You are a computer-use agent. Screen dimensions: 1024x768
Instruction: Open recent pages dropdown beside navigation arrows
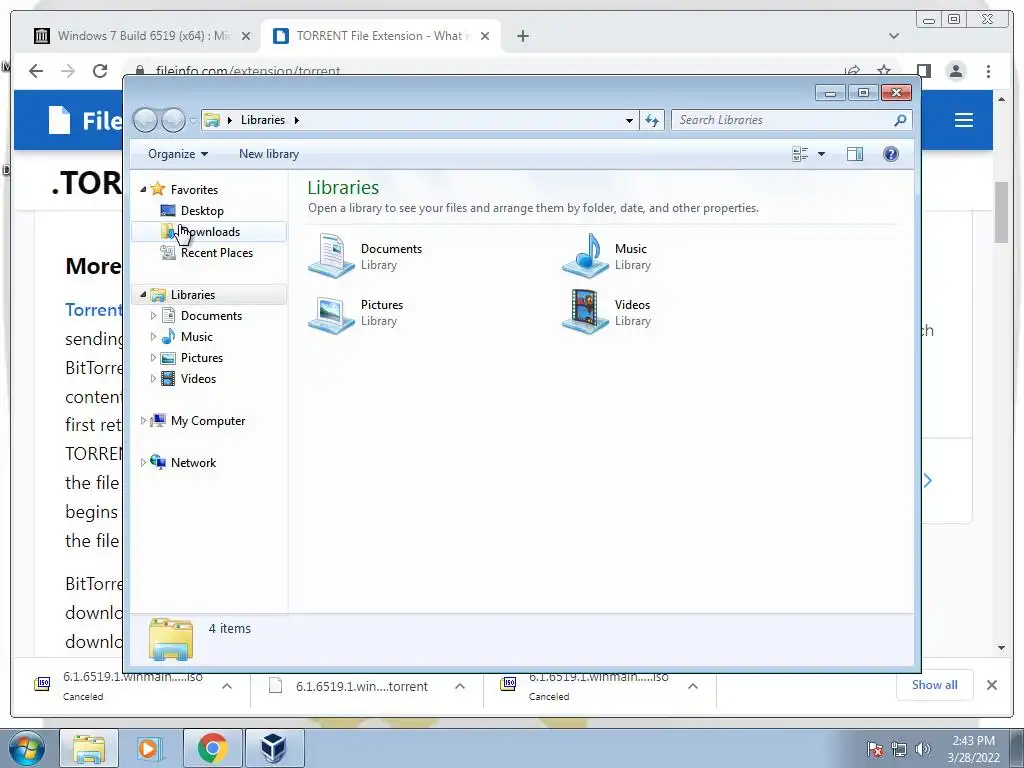(x=193, y=121)
